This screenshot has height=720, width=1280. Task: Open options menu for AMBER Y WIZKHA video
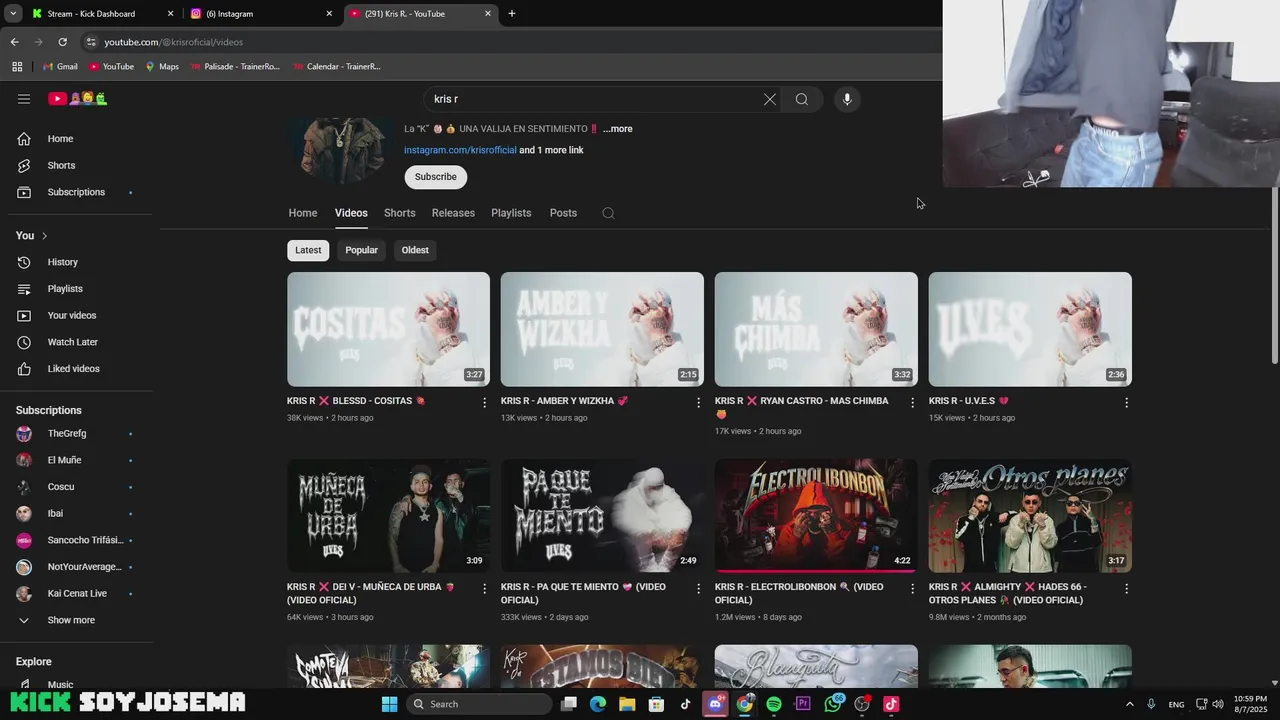pos(698,402)
